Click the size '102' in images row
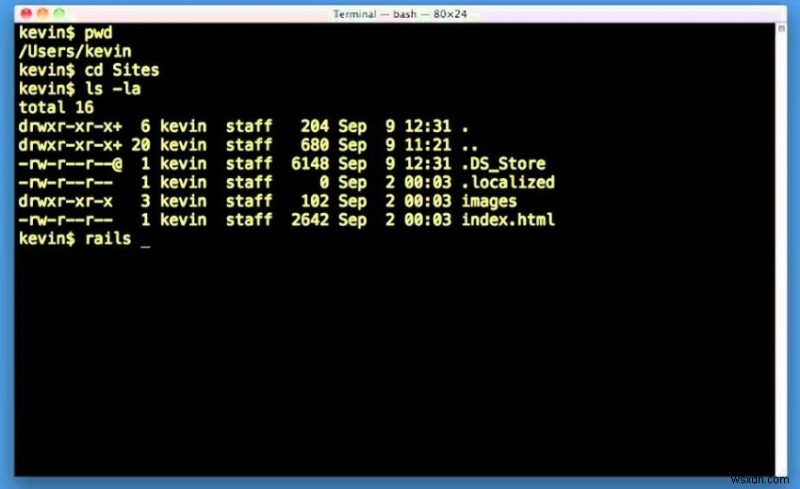Image resolution: width=800 pixels, height=489 pixels. (x=315, y=201)
